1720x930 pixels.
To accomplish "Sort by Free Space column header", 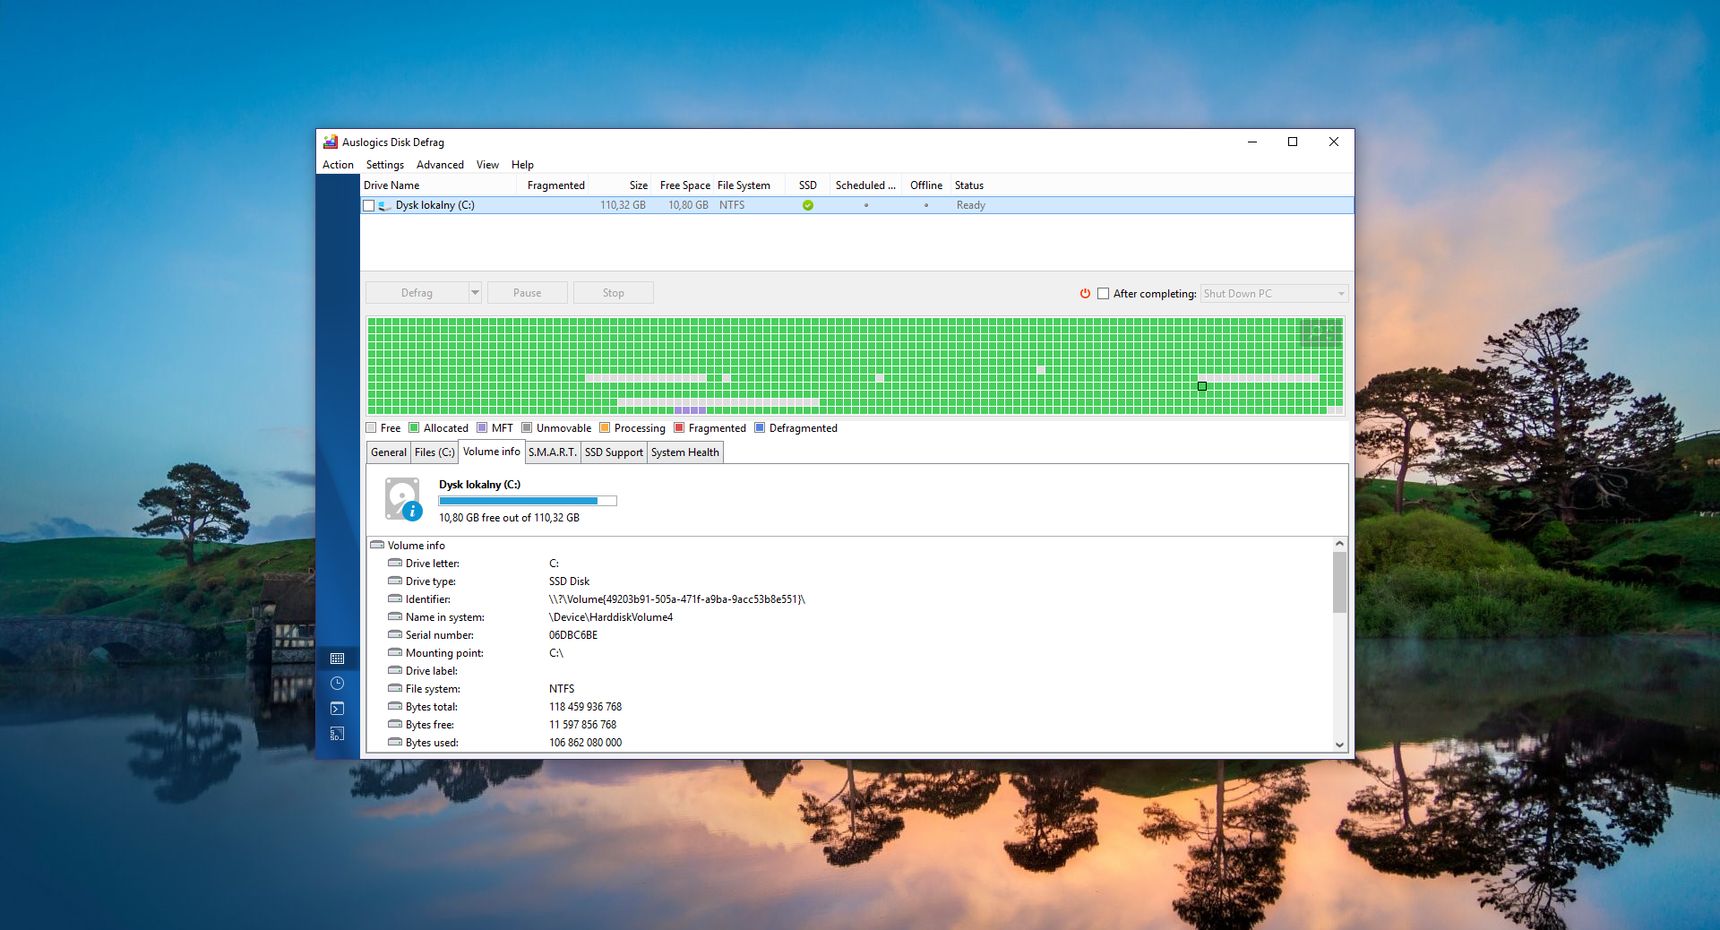I will (x=685, y=185).
